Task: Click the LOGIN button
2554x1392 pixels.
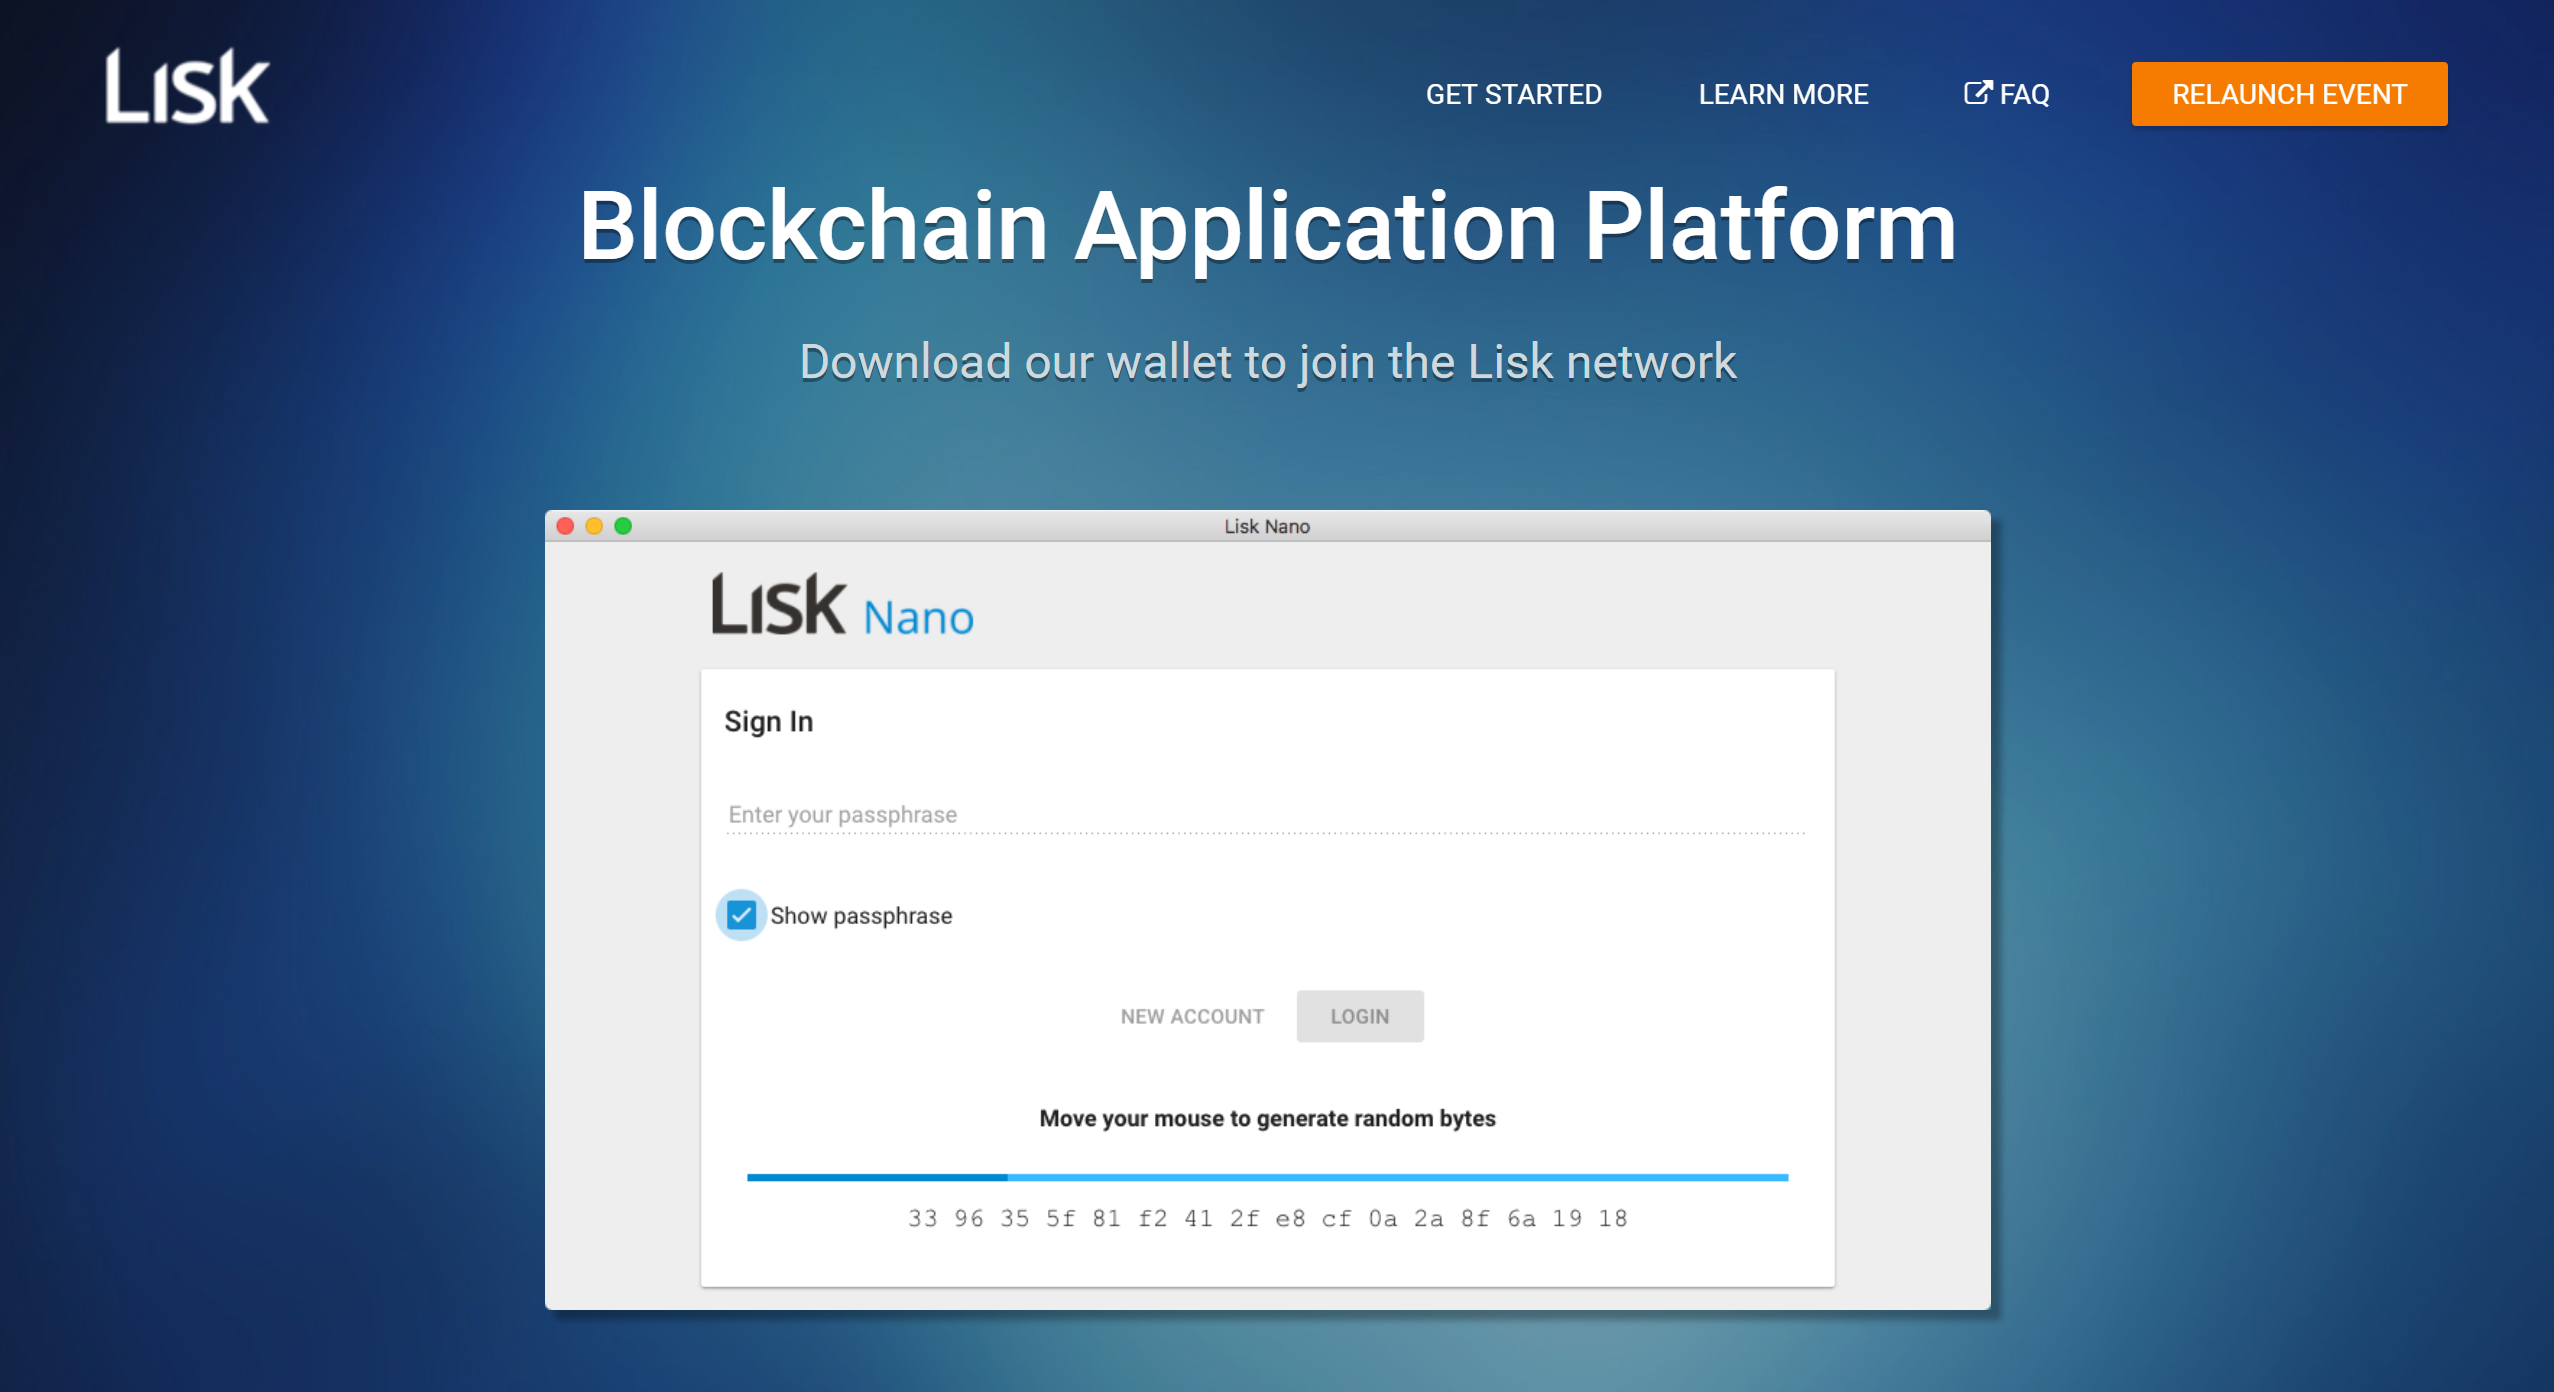Action: 1360,1016
